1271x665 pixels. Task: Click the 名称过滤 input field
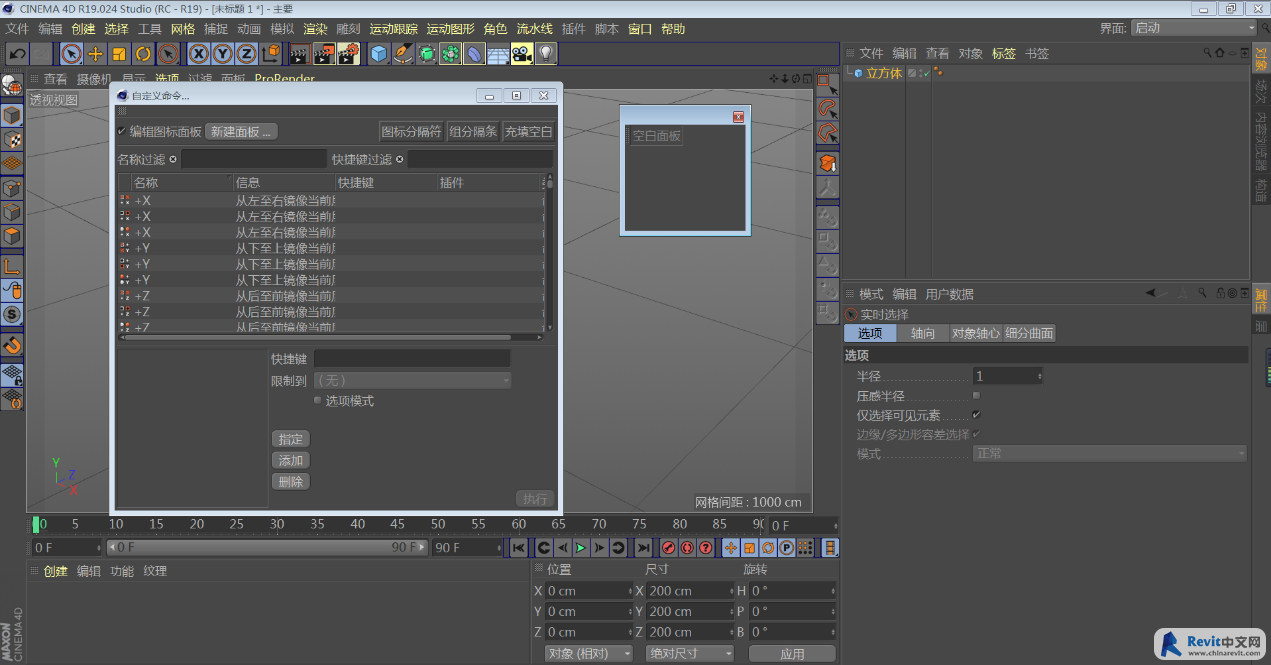(x=253, y=159)
